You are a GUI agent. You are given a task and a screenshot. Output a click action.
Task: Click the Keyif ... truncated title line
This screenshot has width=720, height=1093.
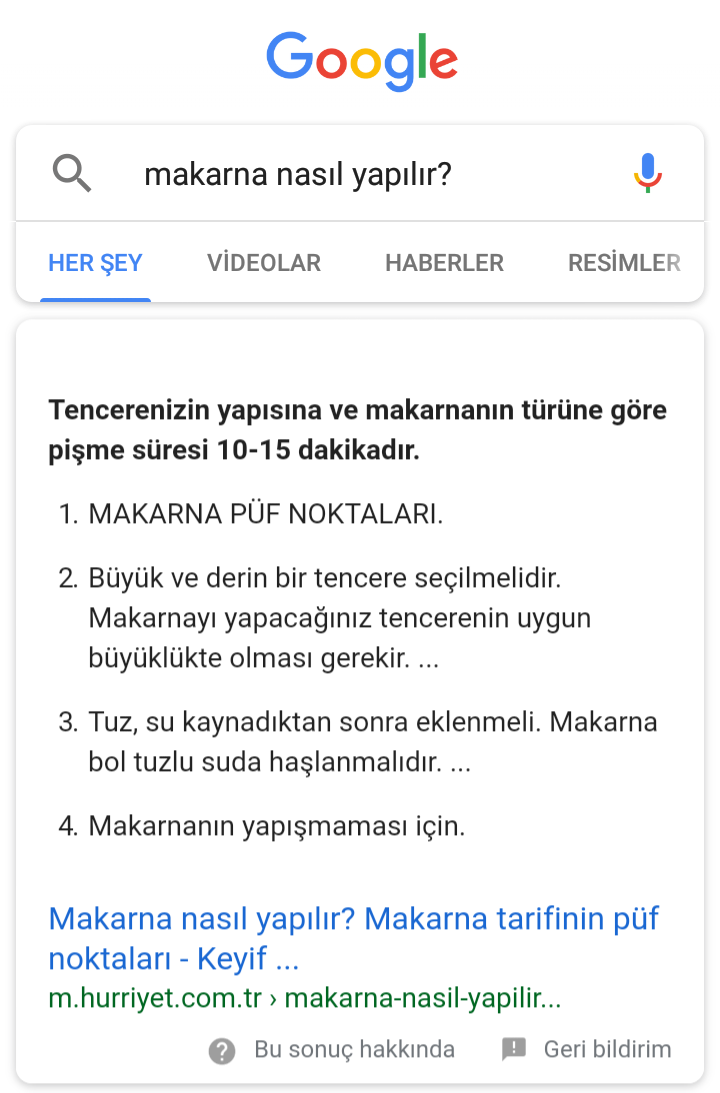(174, 958)
